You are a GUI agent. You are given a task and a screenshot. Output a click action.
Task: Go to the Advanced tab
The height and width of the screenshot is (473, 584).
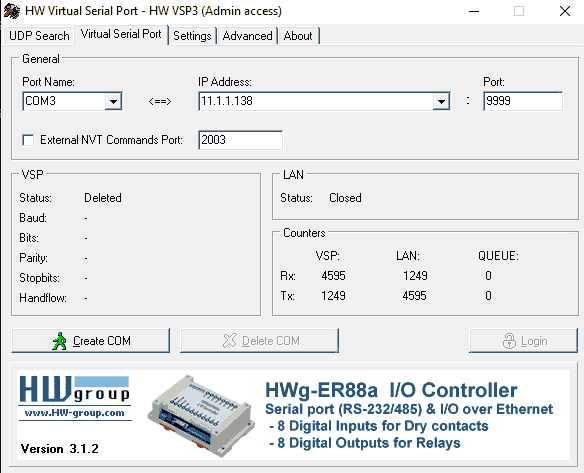tap(247, 36)
